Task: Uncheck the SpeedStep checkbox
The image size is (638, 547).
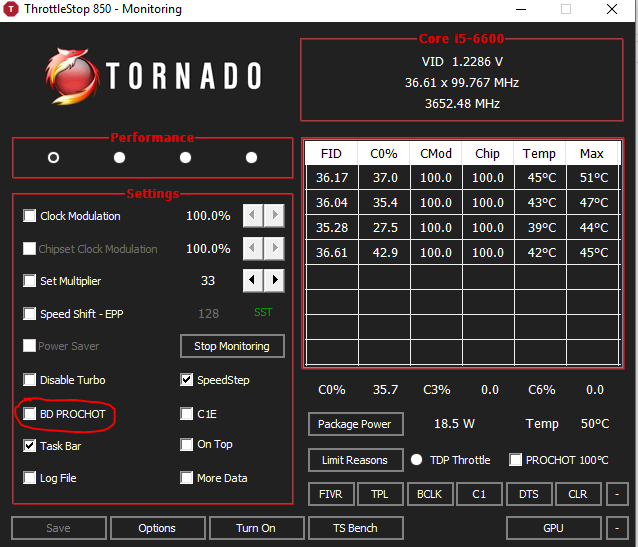Action: coord(186,380)
